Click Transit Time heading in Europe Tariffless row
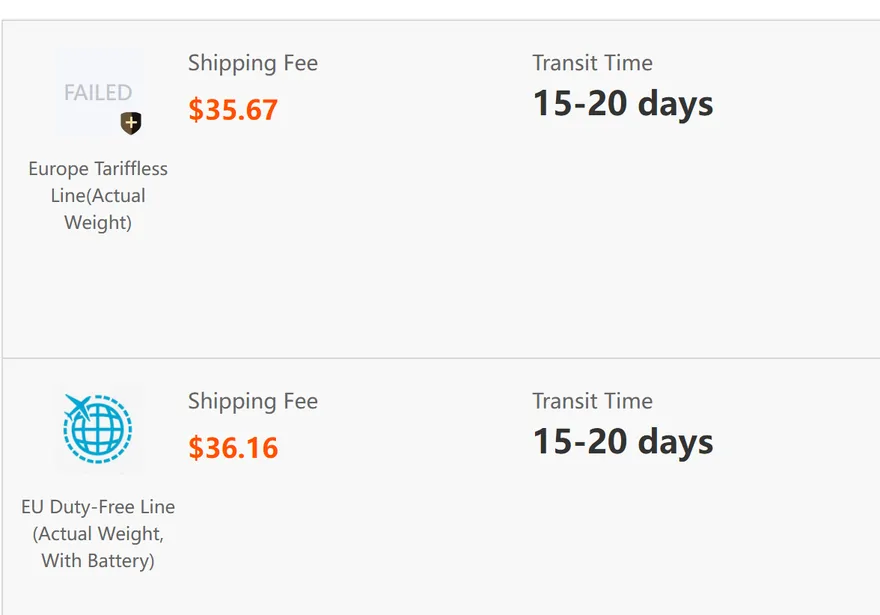This screenshot has height=615, width=880. click(x=592, y=63)
